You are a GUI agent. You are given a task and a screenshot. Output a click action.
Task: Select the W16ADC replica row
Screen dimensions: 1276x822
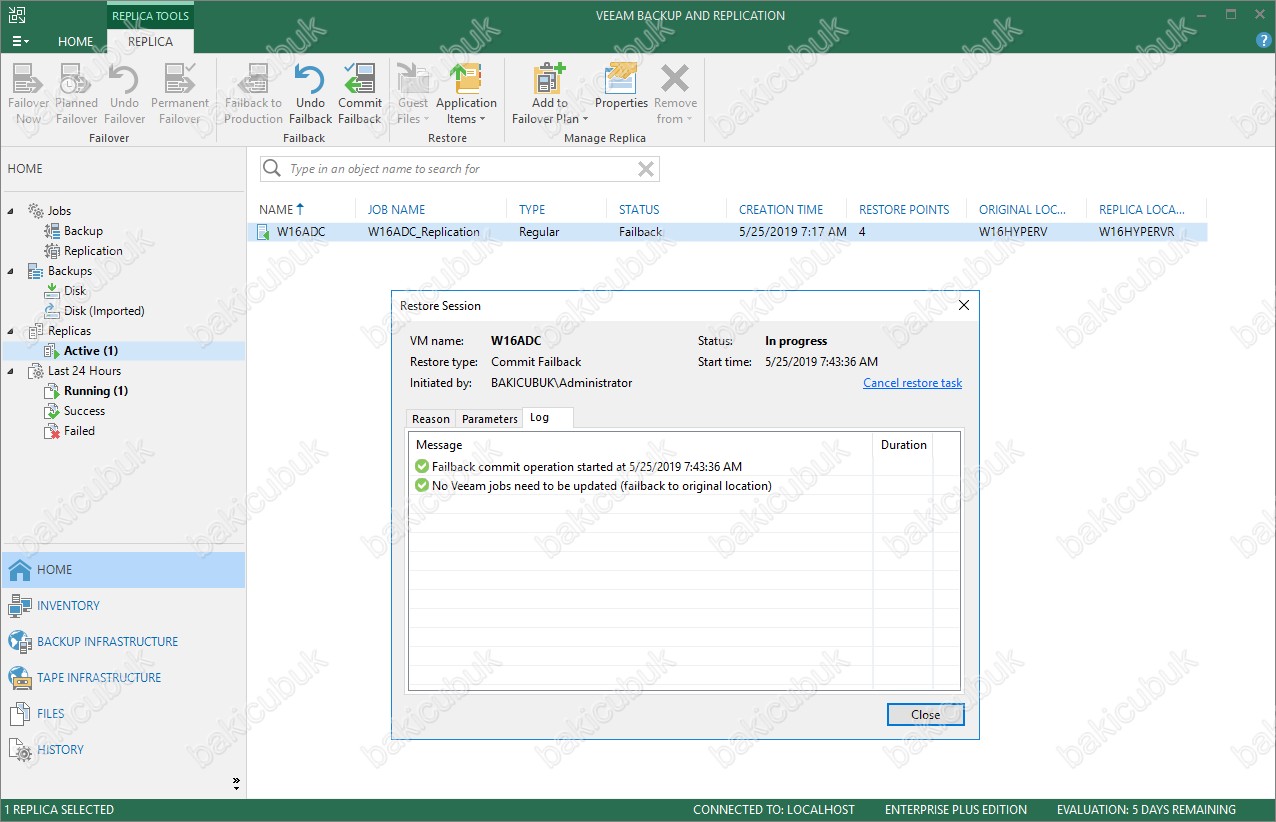point(727,232)
